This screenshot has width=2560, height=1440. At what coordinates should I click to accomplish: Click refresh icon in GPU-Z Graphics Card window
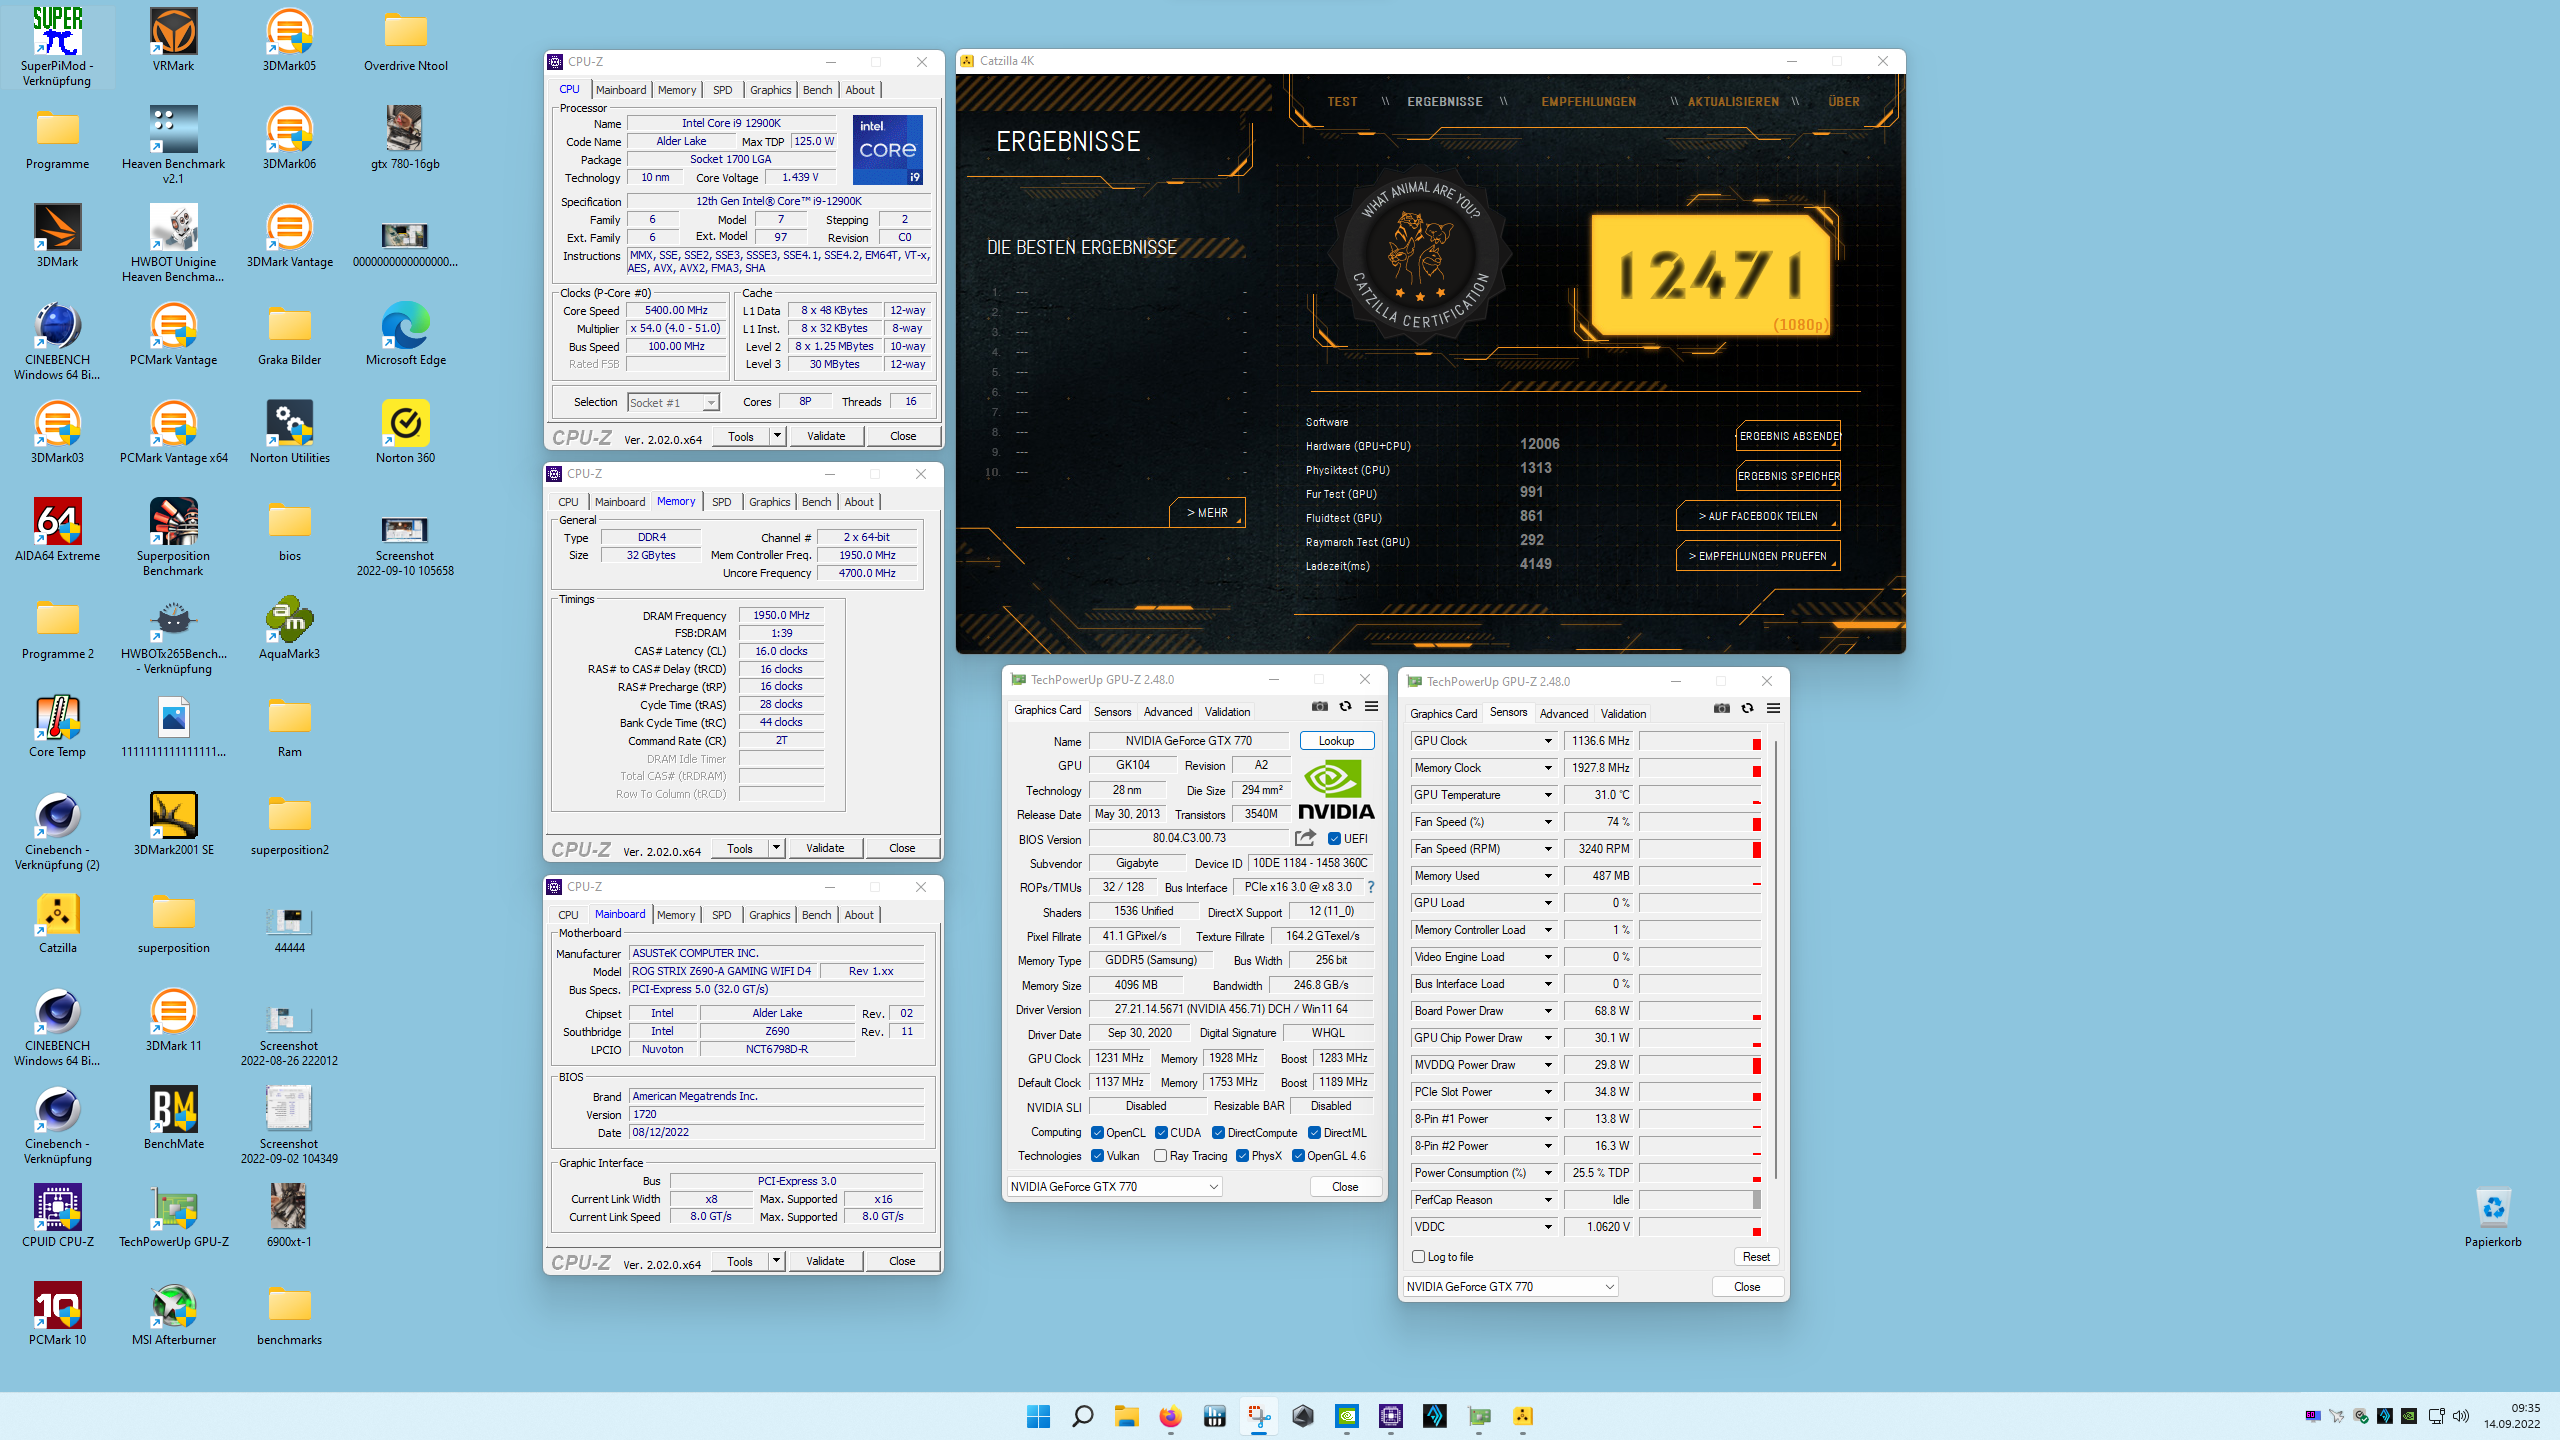tap(1346, 707)
